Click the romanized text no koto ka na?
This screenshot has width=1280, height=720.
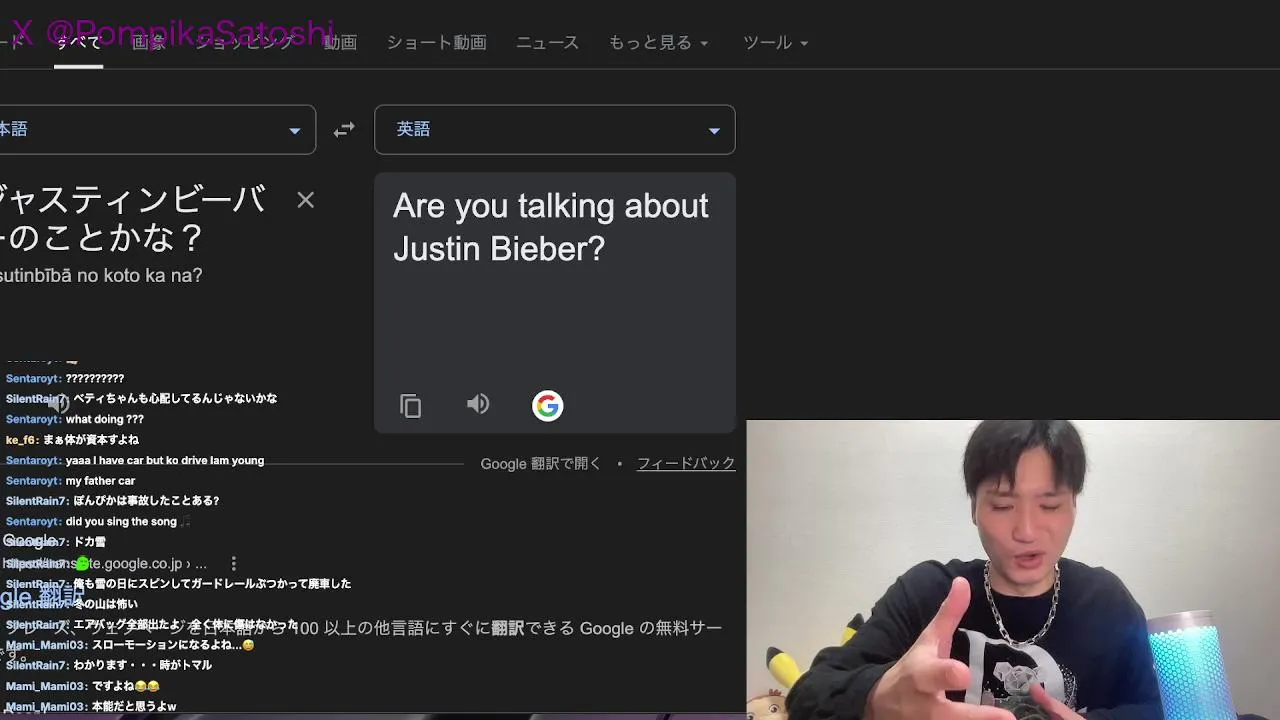click(138, 275)
